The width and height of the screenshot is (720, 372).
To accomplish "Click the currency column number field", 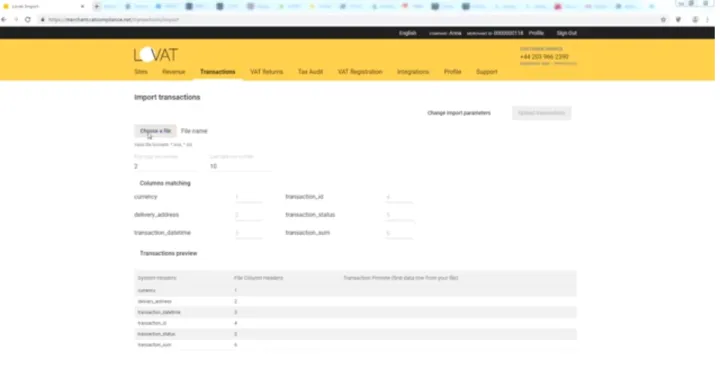I will [248, 197].
